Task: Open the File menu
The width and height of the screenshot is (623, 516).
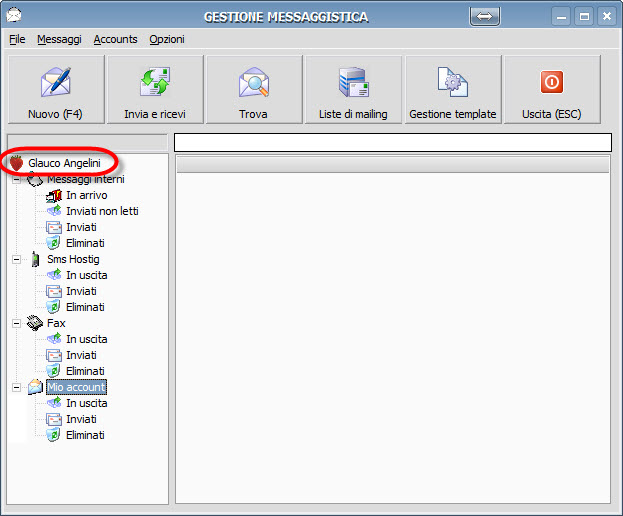Action: click(x=17, y=39)
